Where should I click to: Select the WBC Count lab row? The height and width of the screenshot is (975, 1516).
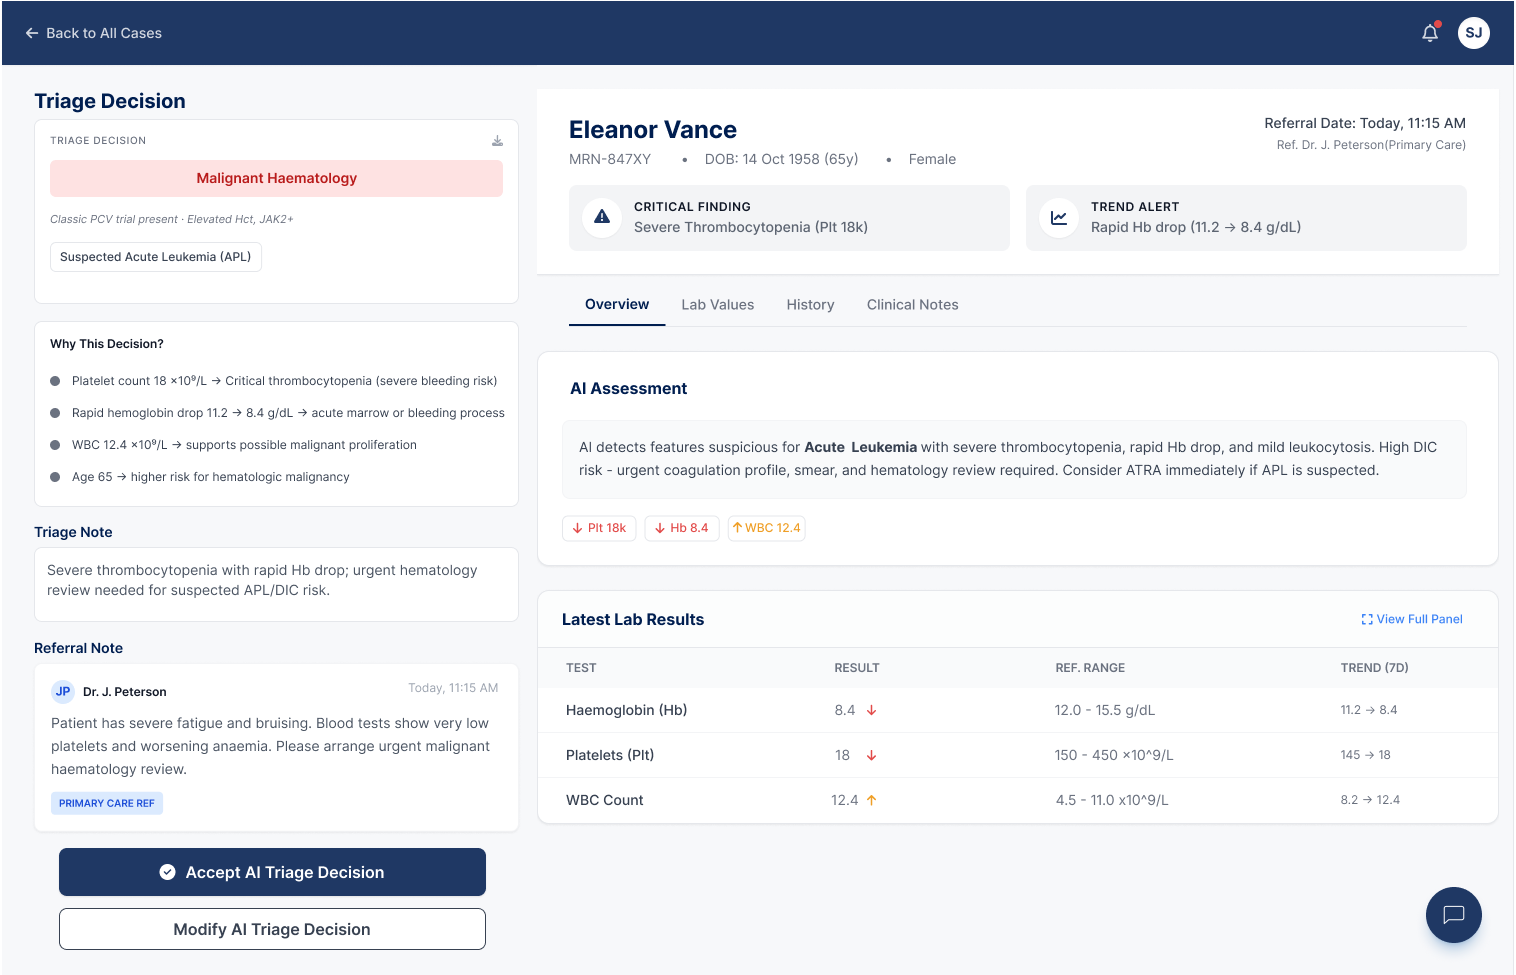point(1018,800)
